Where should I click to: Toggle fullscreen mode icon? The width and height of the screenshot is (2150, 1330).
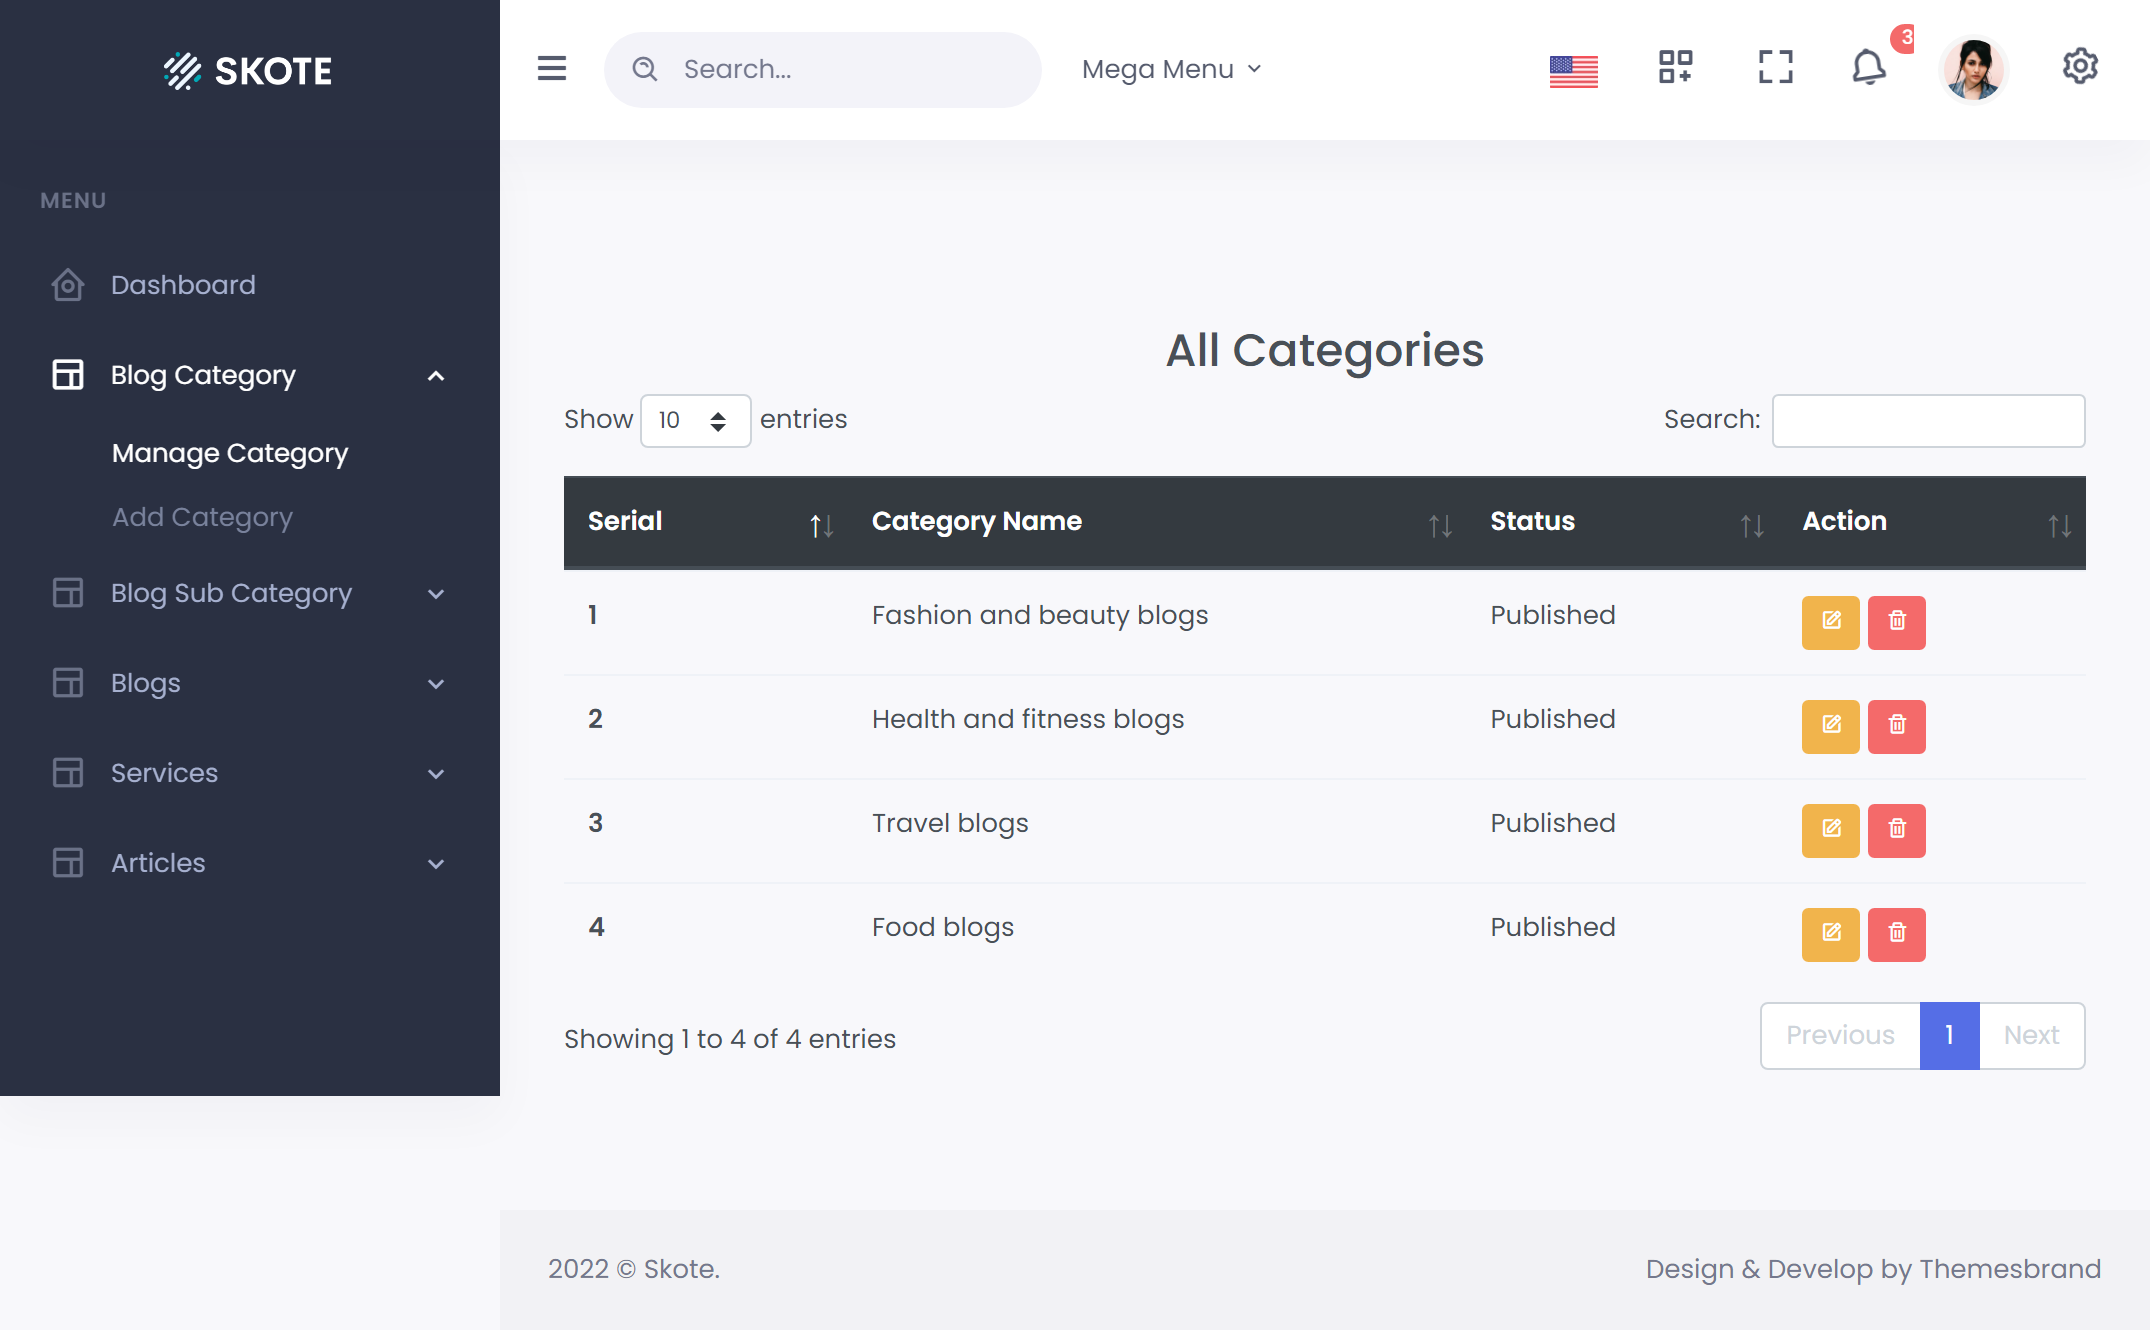[1774, 68]
